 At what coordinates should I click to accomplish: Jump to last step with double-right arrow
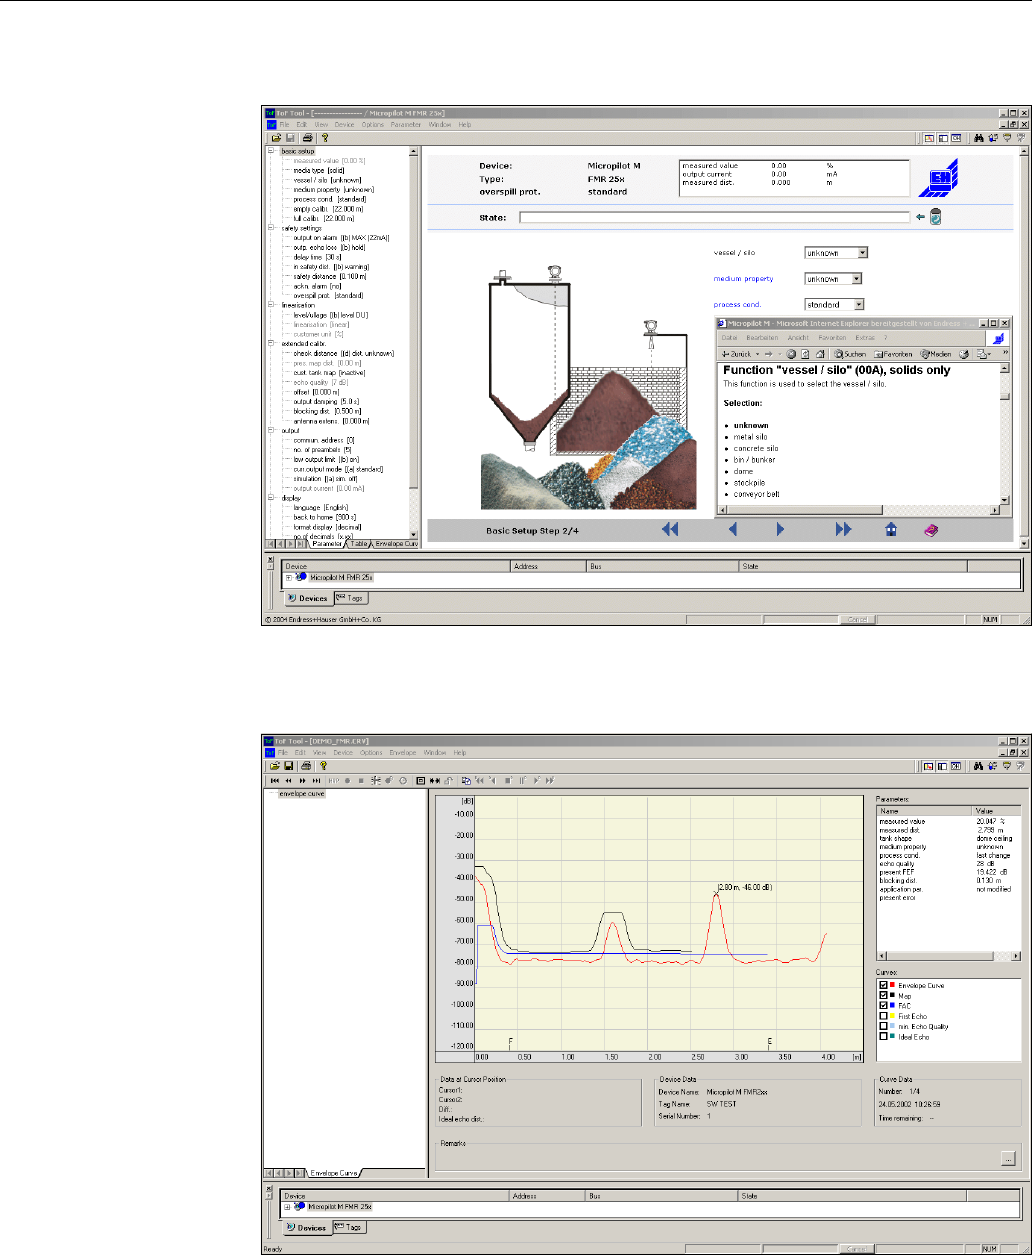(x=843, y=531)
